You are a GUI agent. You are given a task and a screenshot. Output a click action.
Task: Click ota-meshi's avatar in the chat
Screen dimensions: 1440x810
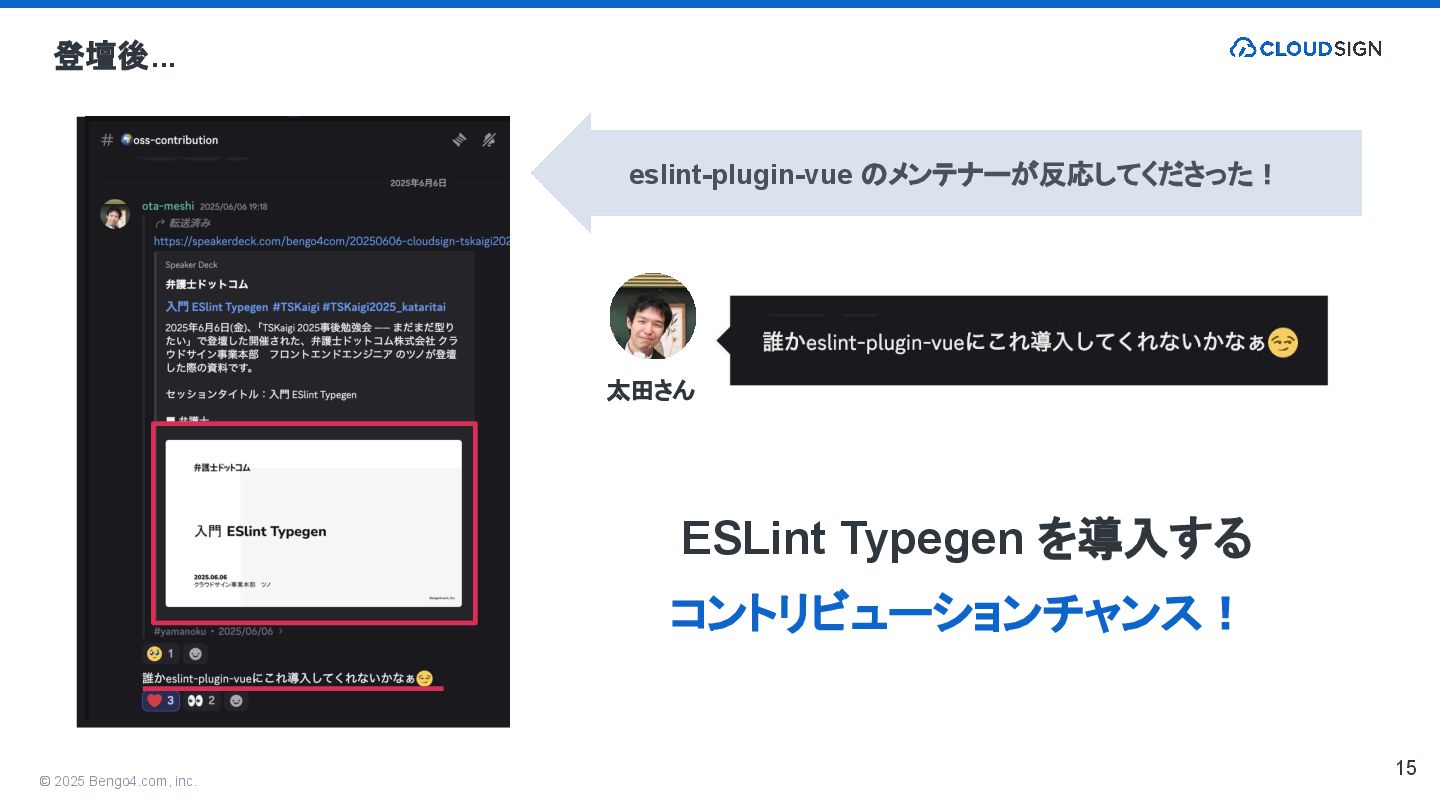coord(115,214)
